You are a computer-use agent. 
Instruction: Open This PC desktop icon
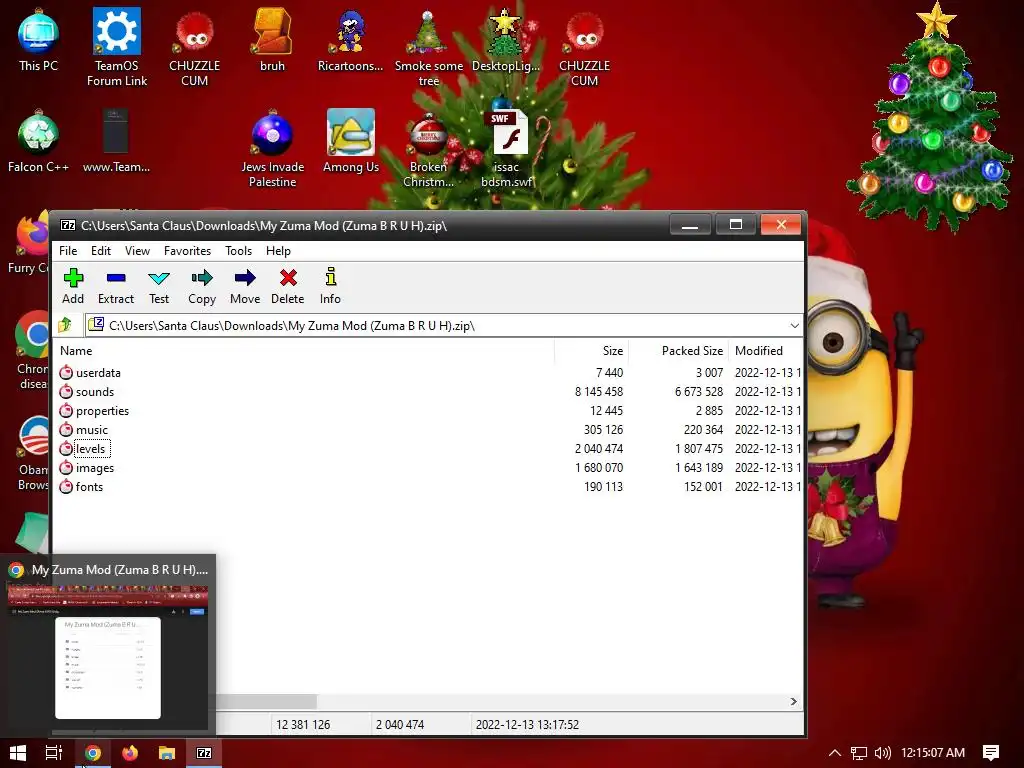[38, 39]
